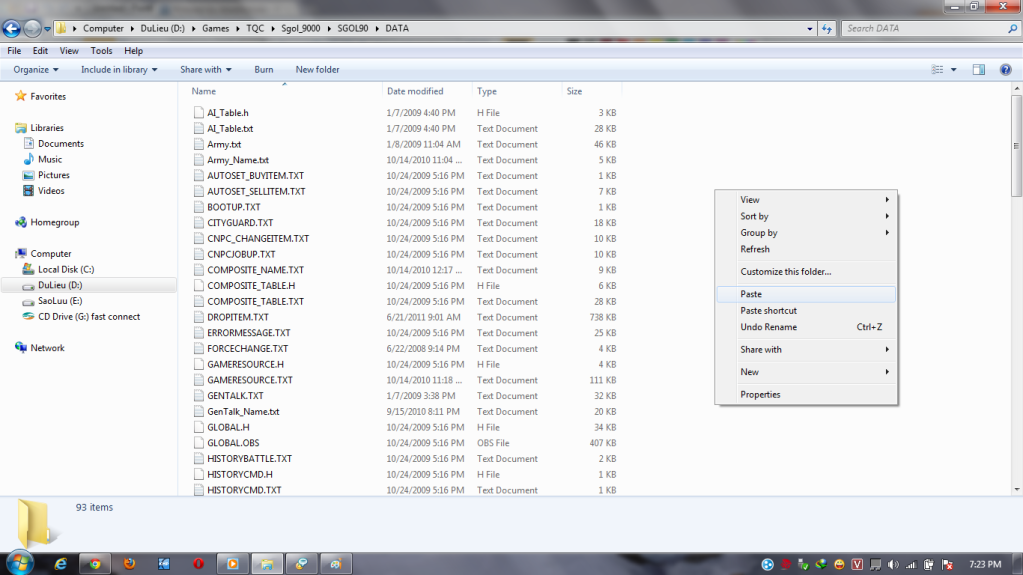Open the File menu
The width and height of the screenshot is (1023, 575).
(14, 51)
